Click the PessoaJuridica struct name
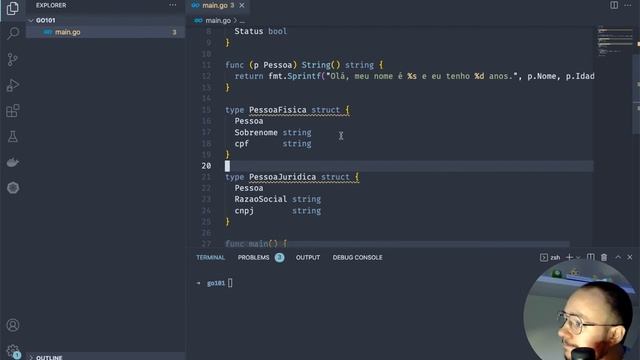Screen dimensions: 640x360 (x=282, y=177)
